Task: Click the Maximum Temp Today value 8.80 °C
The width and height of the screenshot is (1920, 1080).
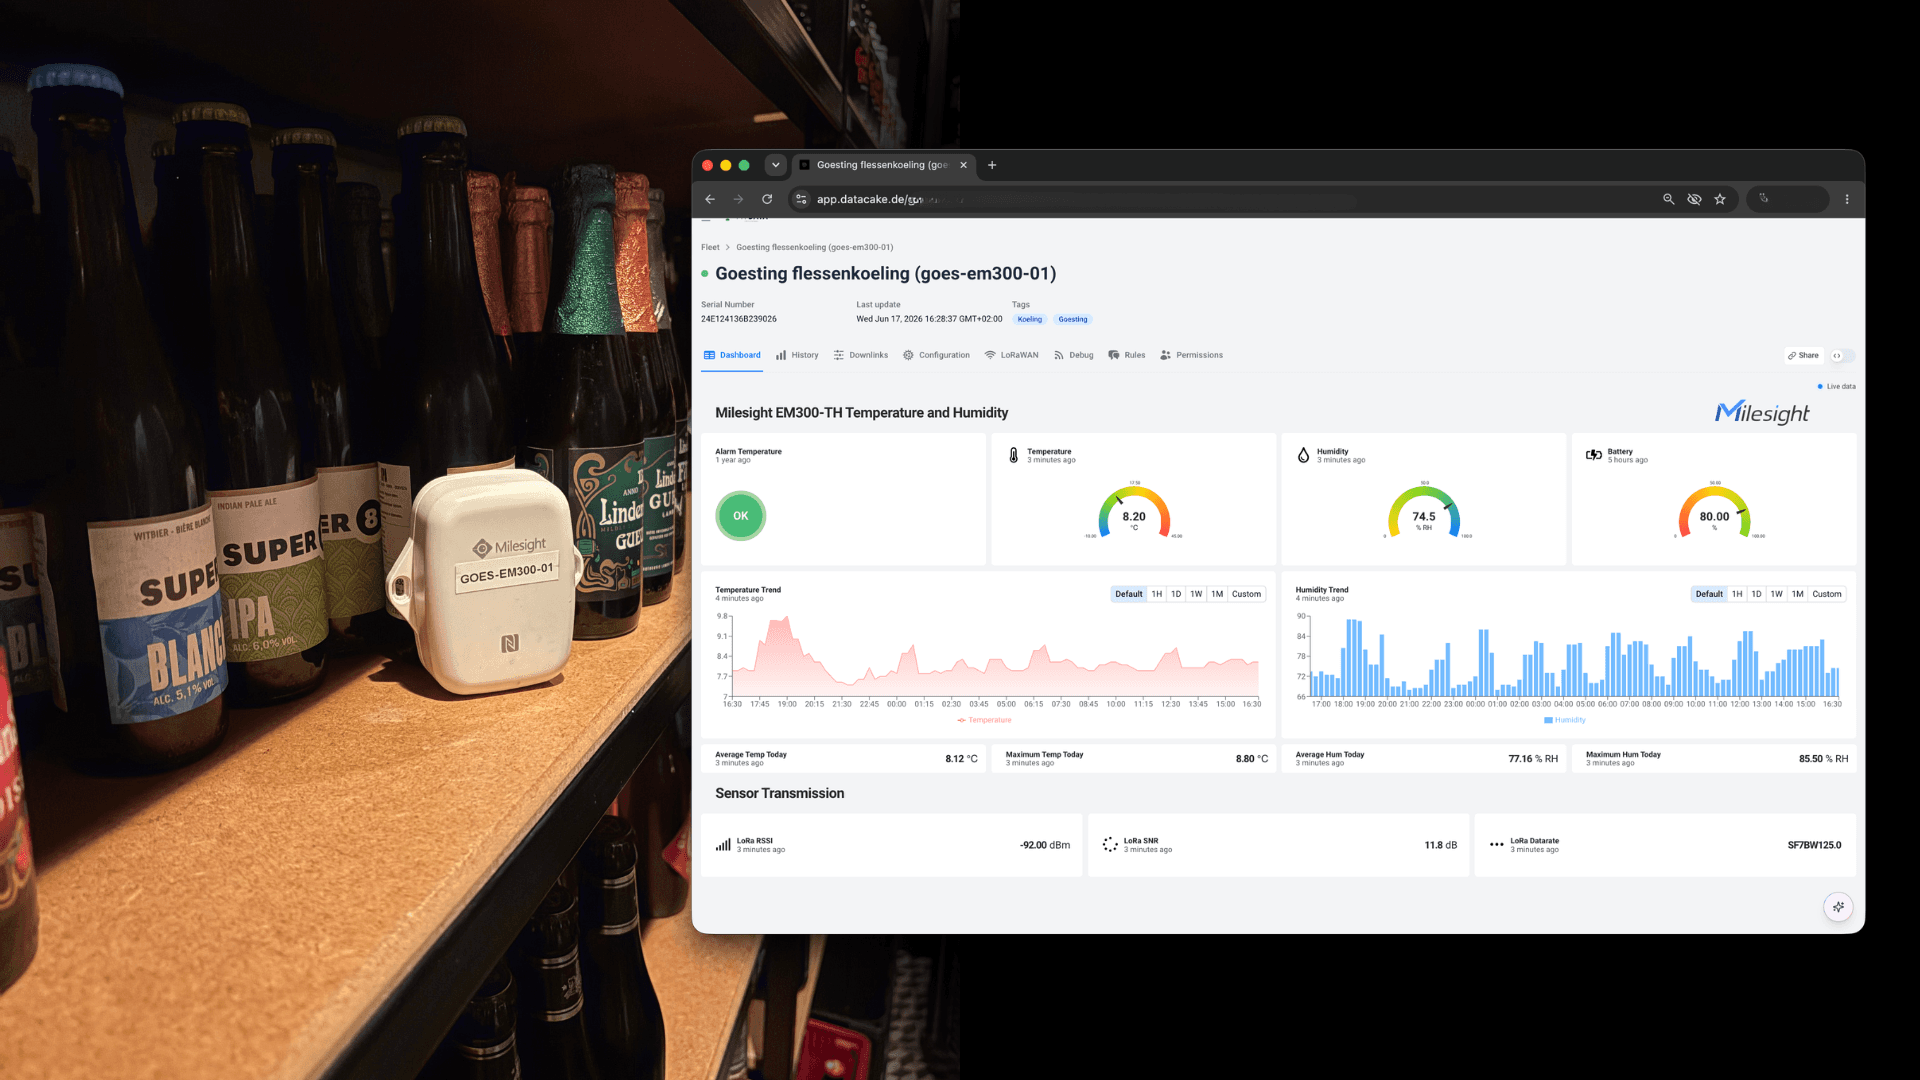Action: (x=1251, y=759)
